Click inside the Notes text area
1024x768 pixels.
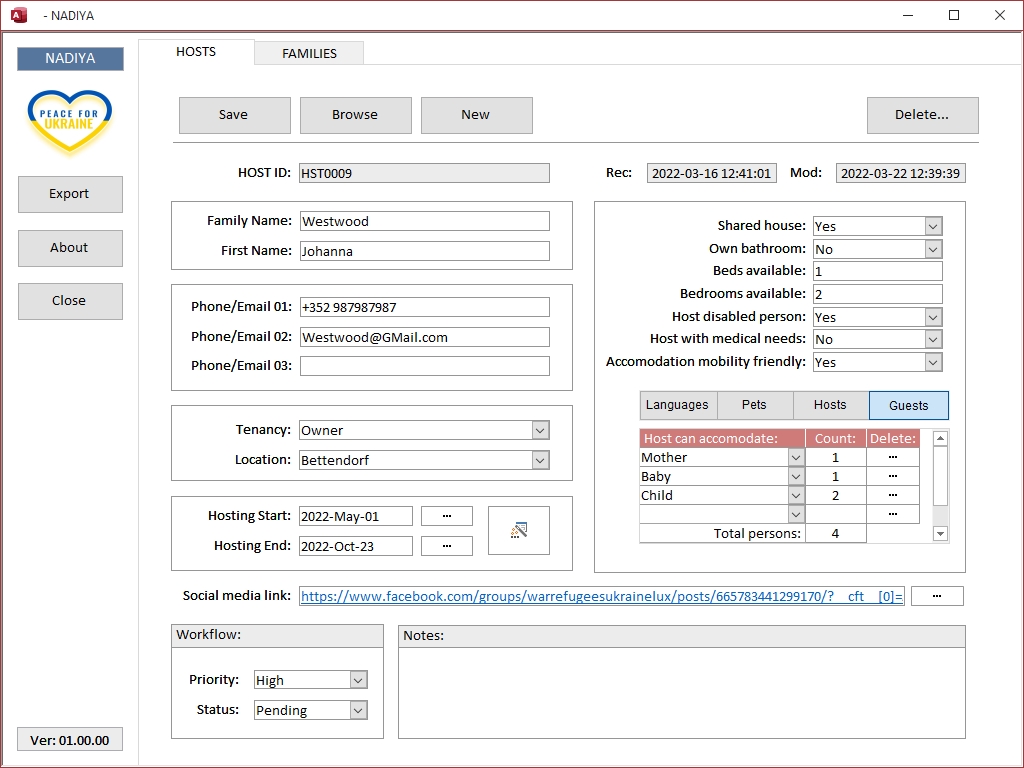coord(682,692)
